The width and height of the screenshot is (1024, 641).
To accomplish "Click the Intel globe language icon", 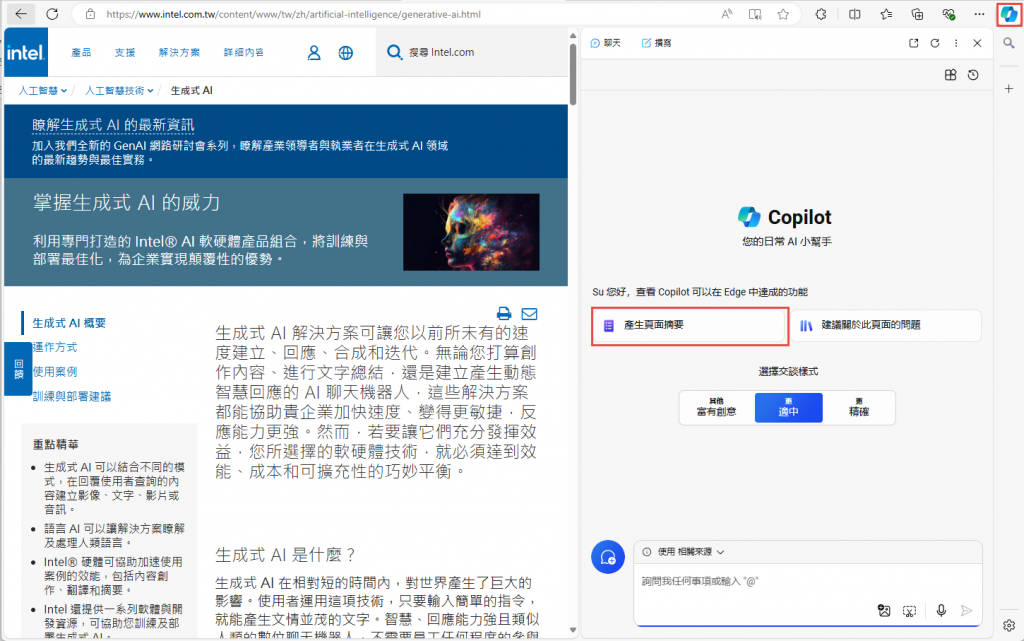I will 345,53.
